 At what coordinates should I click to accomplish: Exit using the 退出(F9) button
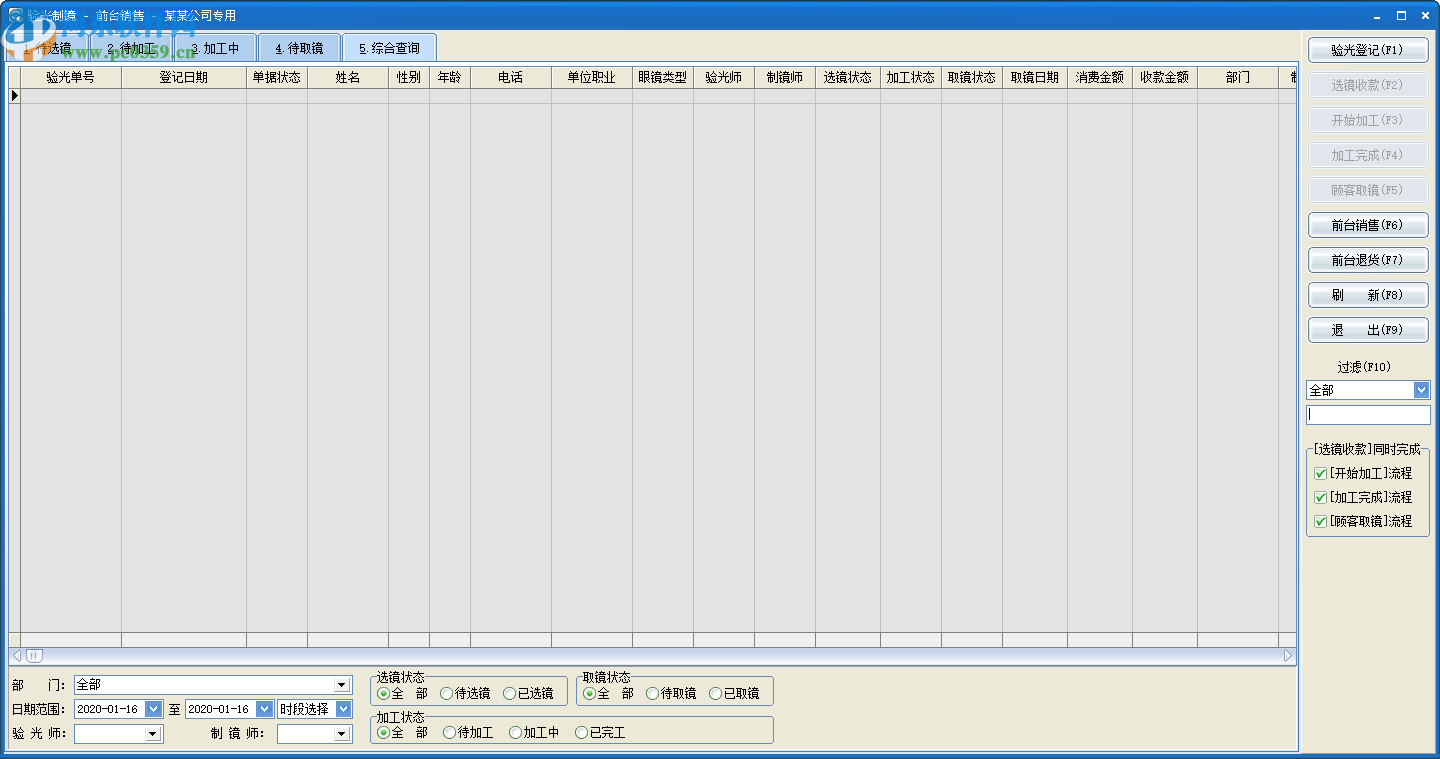[1368, 330]
